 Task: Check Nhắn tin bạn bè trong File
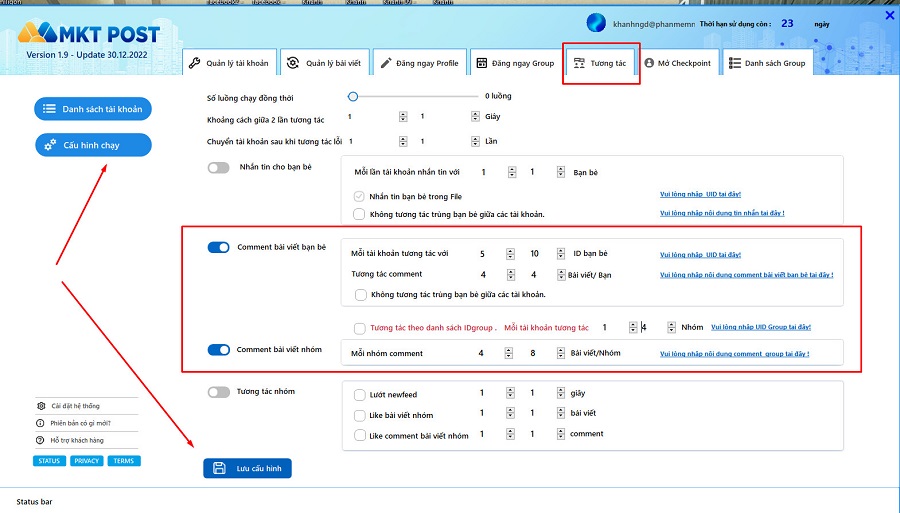pos(359,196)
